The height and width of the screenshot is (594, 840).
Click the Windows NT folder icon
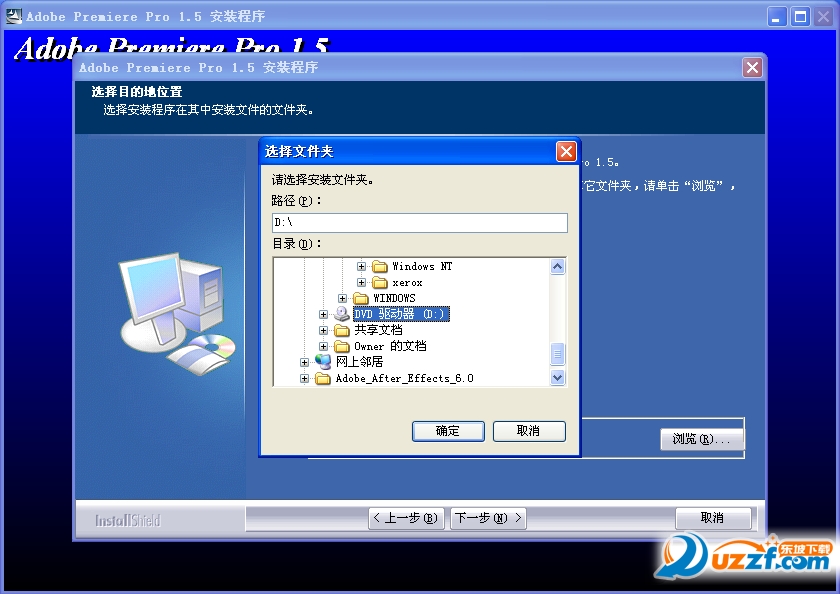[x=380, y=266]
